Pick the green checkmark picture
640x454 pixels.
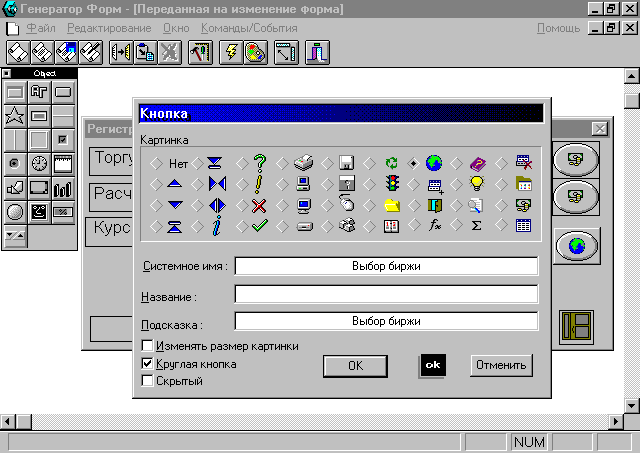pyautogui.click(x=259, y=226)
